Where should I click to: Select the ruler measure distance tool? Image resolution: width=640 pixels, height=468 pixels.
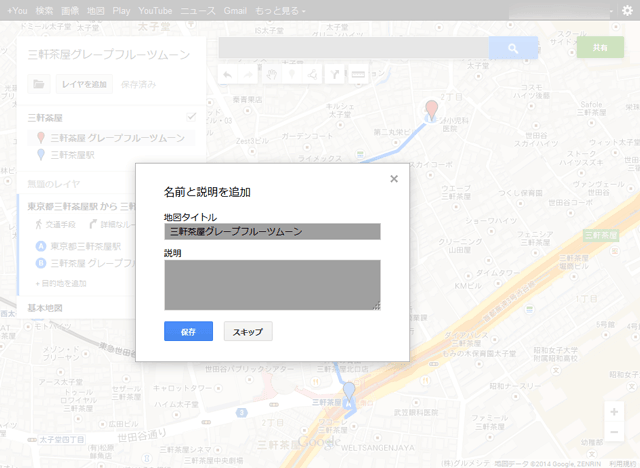358,75
